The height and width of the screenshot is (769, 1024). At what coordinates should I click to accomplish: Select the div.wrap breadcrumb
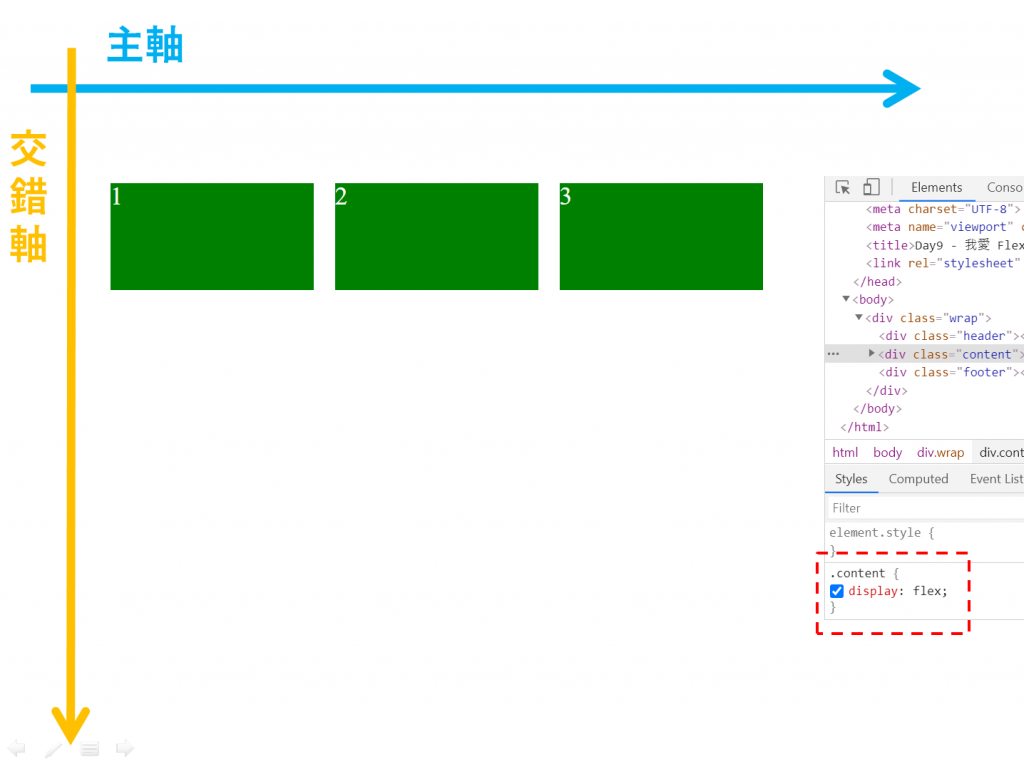click(940, 452)
